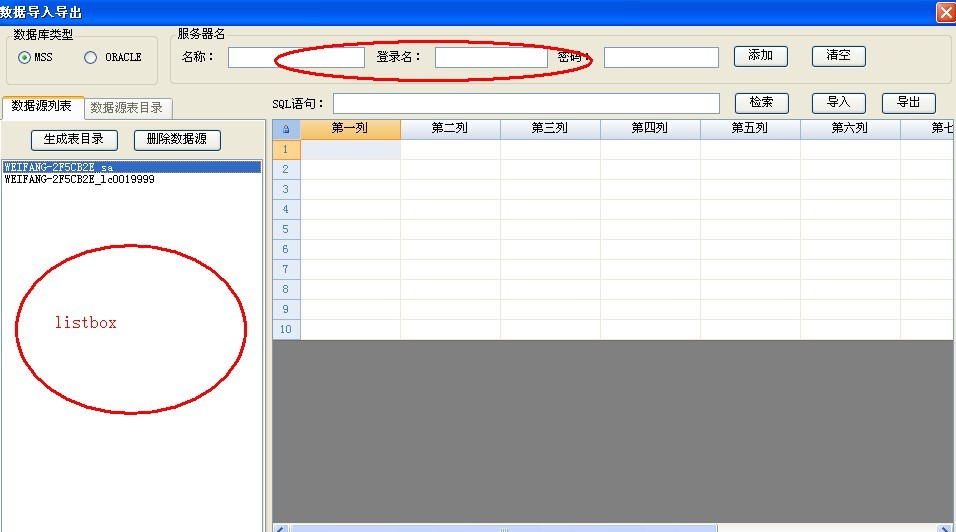The image size is (956, 532).
Task: Click the 导入 button
Action: [838, 103]
